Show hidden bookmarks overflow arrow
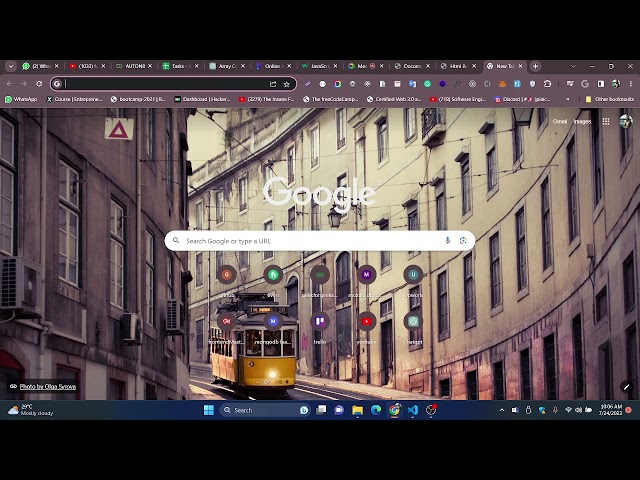640x480 pixels. click(x=568, y=99)
